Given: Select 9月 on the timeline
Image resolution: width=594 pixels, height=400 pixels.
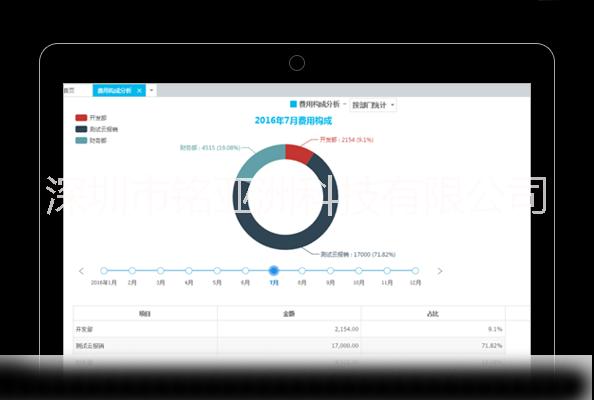Looking at the screenshot, I should (x=330, y=270).
